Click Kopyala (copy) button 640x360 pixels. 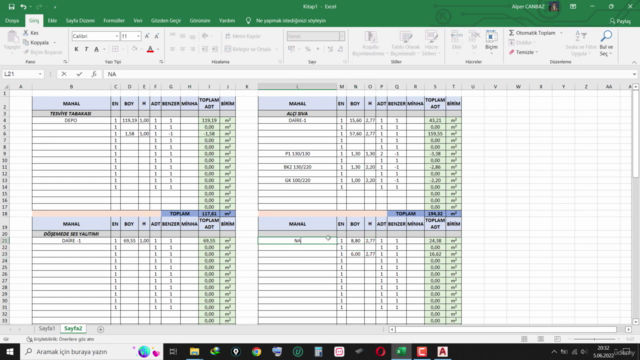coord(36,42)
